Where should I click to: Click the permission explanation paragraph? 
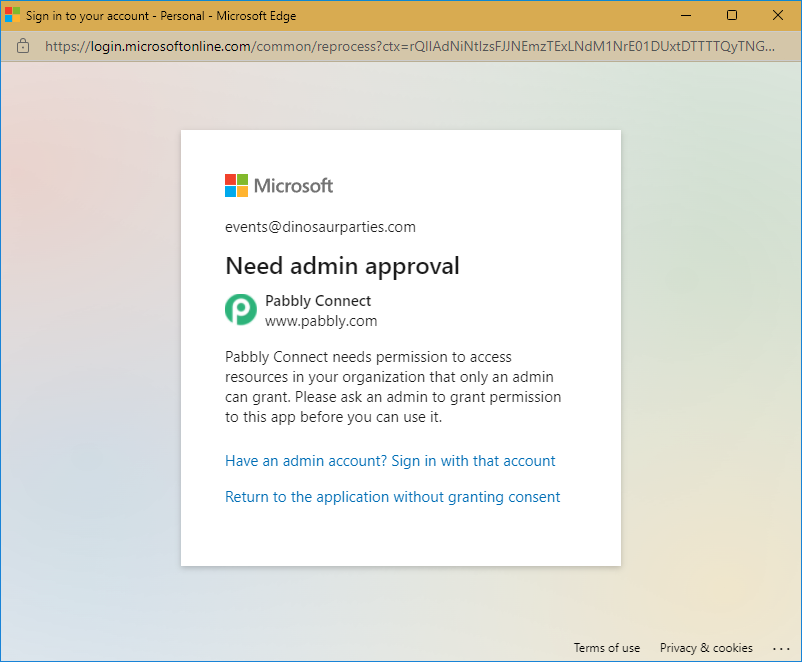coord(393,387)
